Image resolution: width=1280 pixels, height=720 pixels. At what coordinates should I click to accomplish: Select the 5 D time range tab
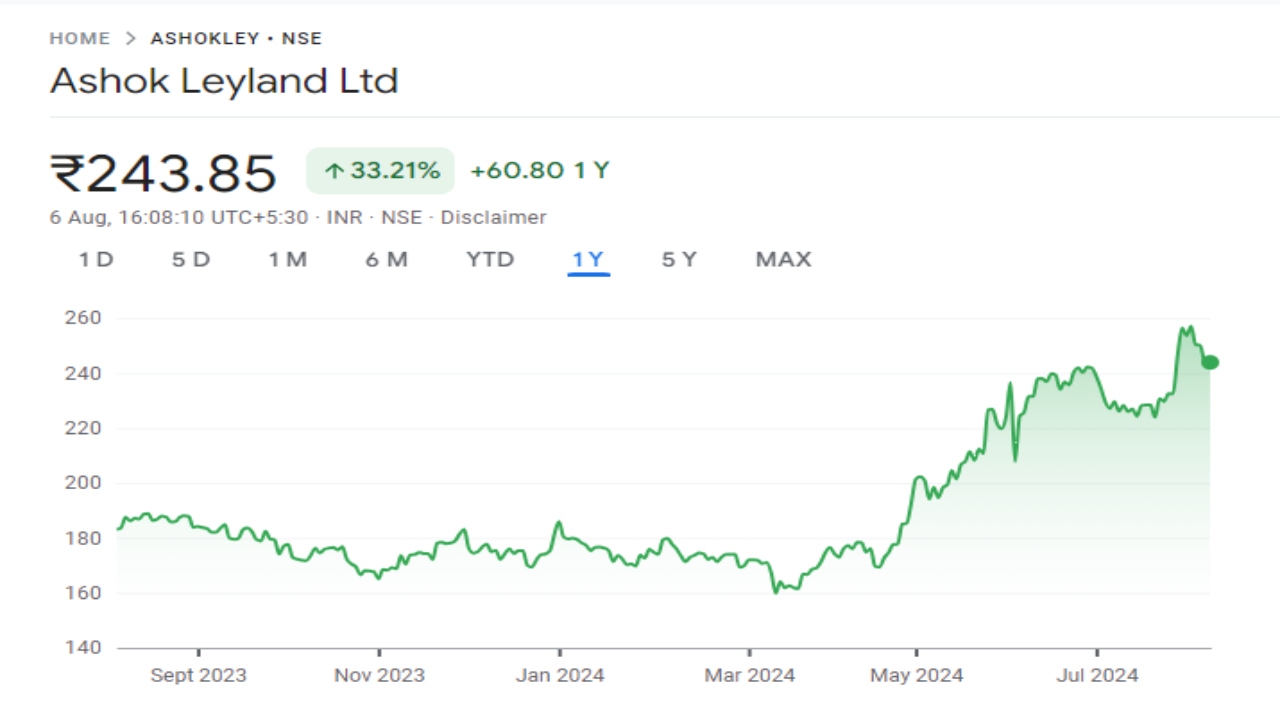coord(191,260)
